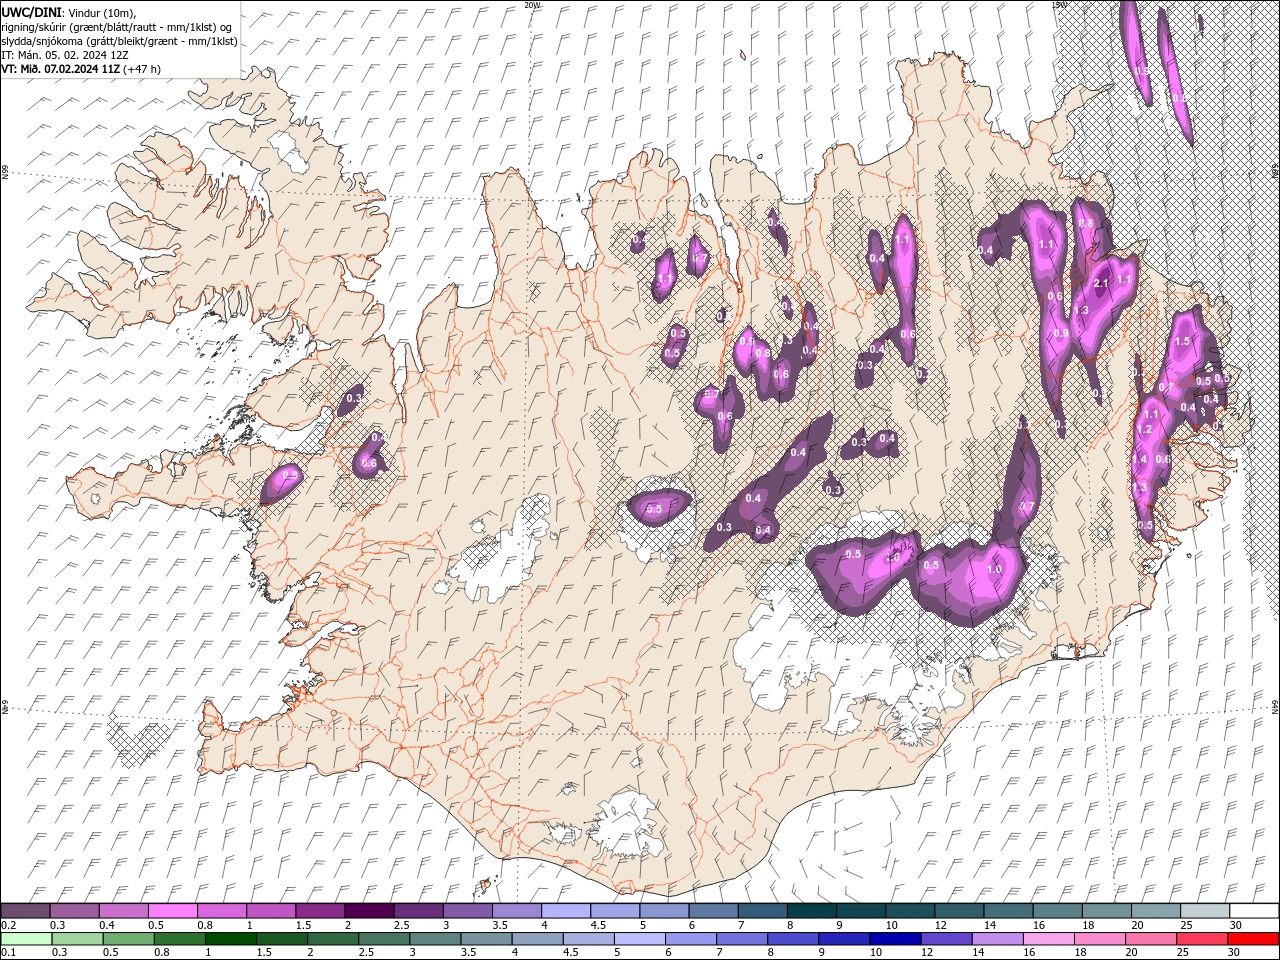Click the '15W' longitude label at top
Screen dimensions: 1280x960
tap(1059, 5)
